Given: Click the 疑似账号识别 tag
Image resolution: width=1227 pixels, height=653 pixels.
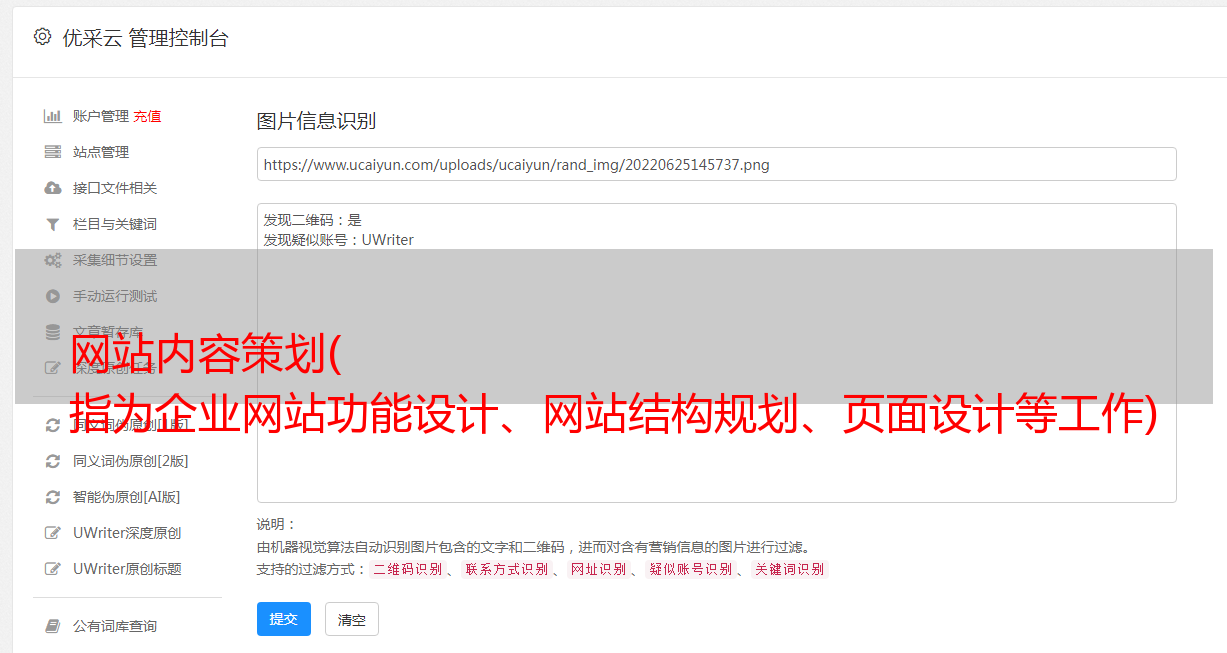Looking at the screenshot, I should (691, 569).
